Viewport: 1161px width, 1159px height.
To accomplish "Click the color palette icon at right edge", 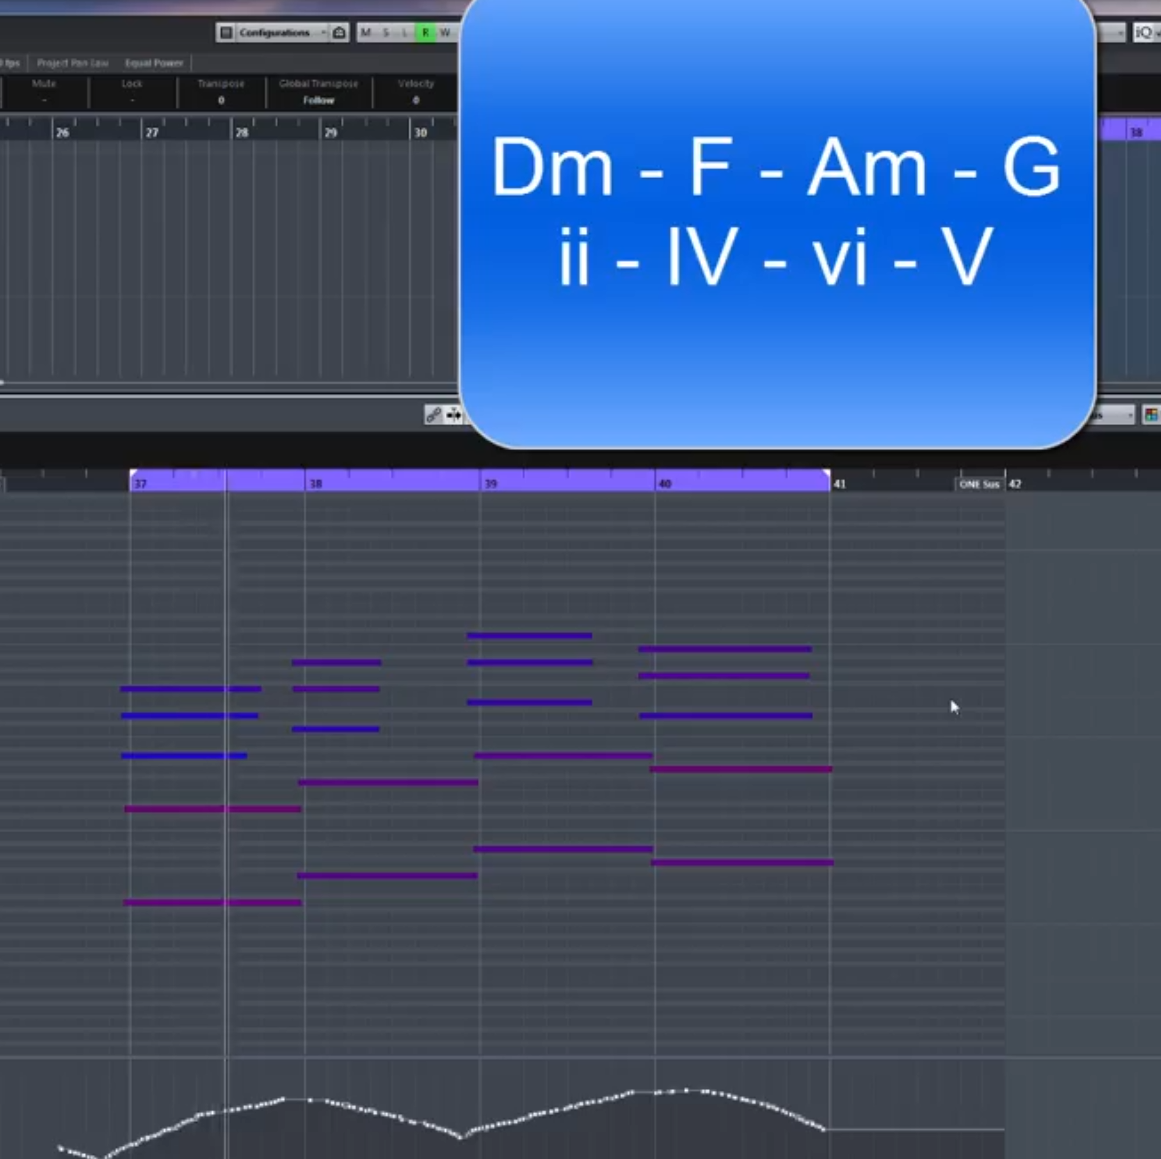I will [x=1151, y=415].
